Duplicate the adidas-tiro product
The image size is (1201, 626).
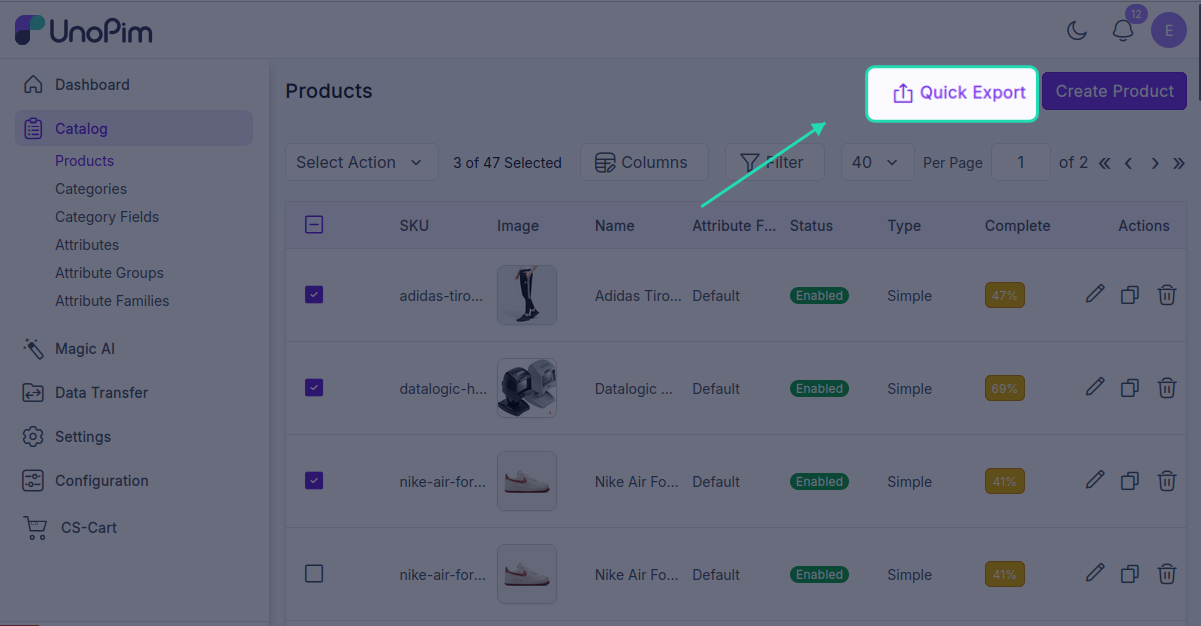(1130, 295)
